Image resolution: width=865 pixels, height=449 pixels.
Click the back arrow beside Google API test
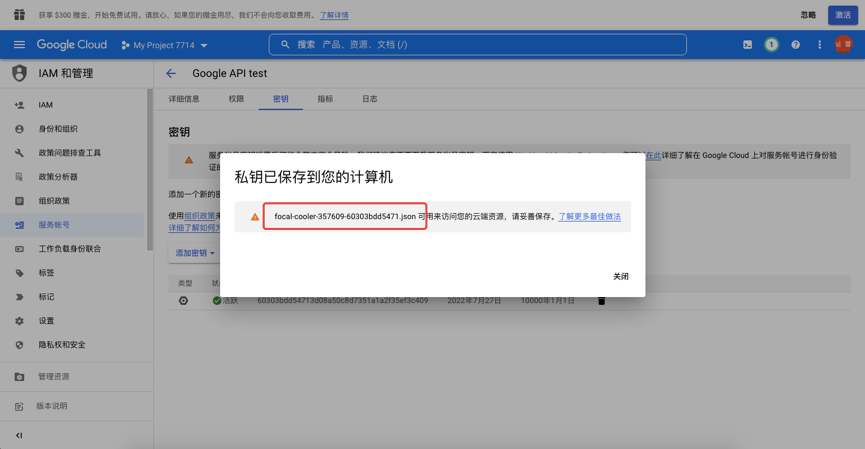pos(171,74)
